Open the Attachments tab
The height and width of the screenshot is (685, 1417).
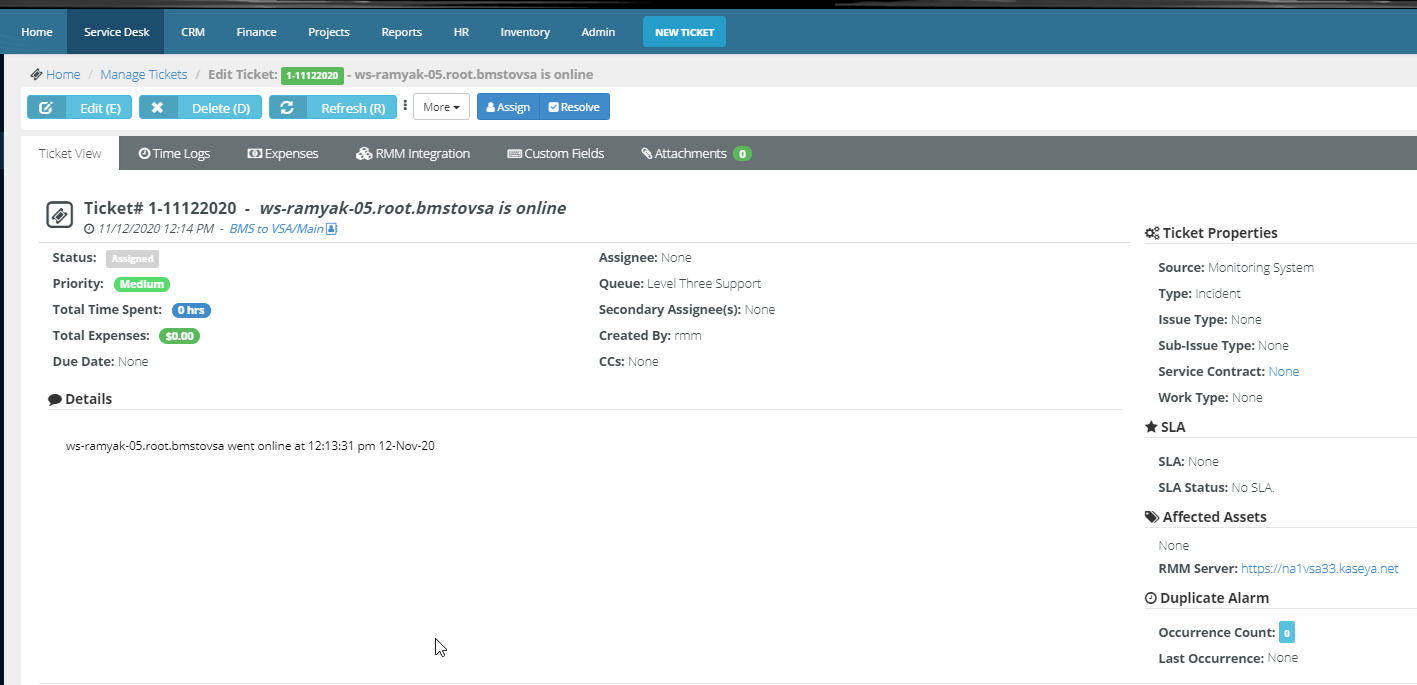pos(695,154)
